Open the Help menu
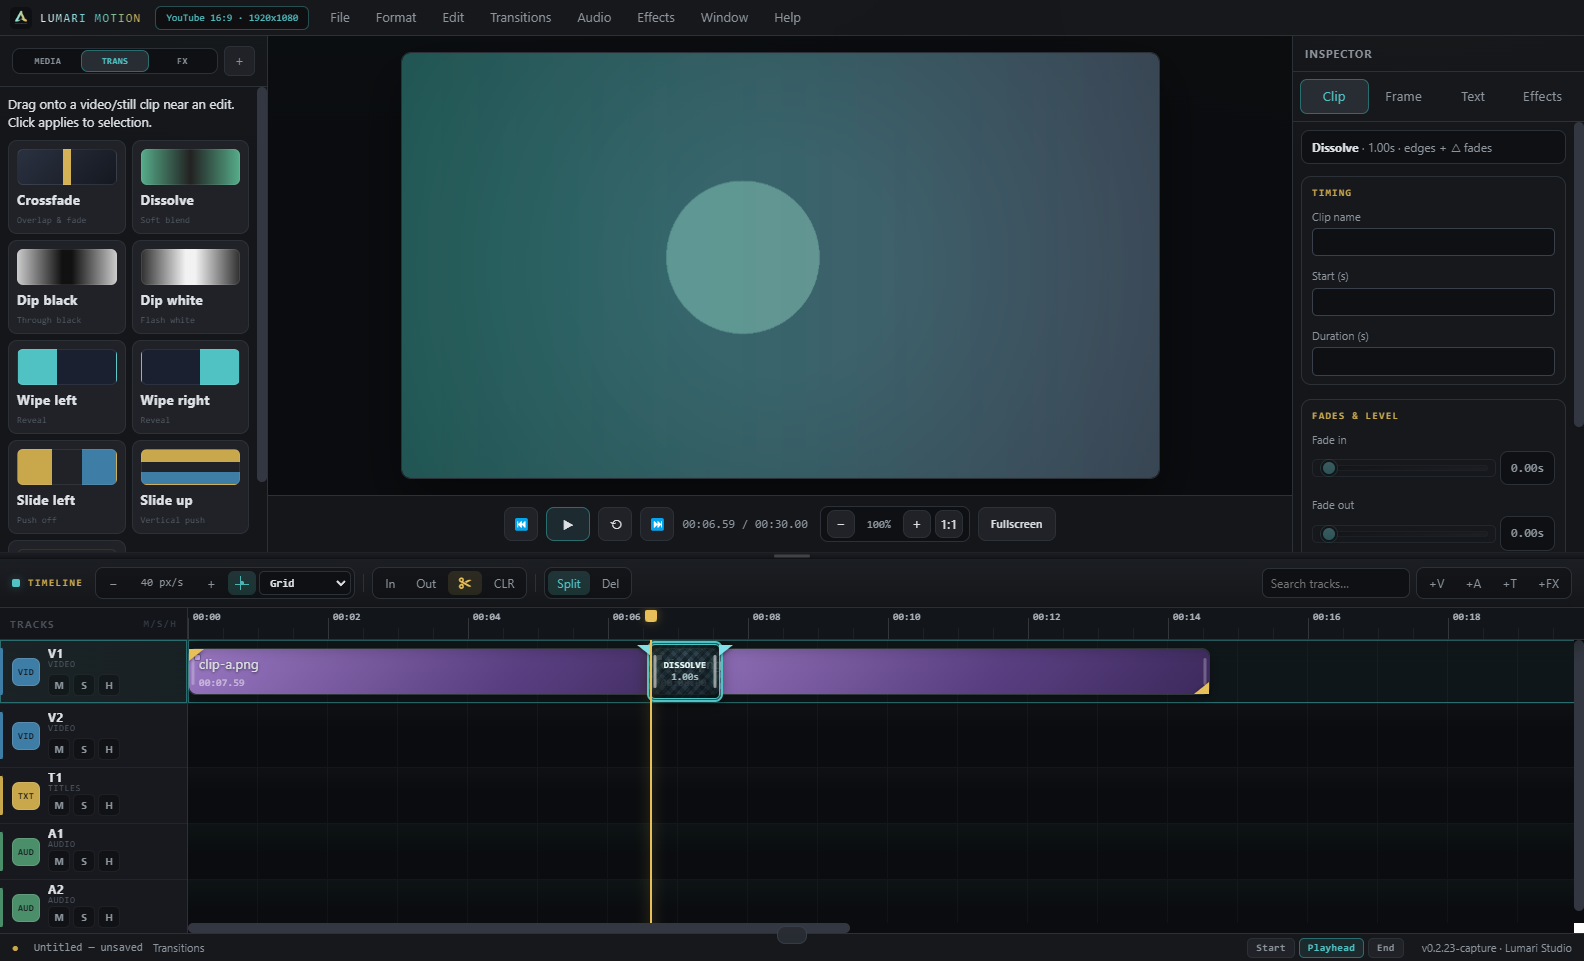 click(787, 18)
